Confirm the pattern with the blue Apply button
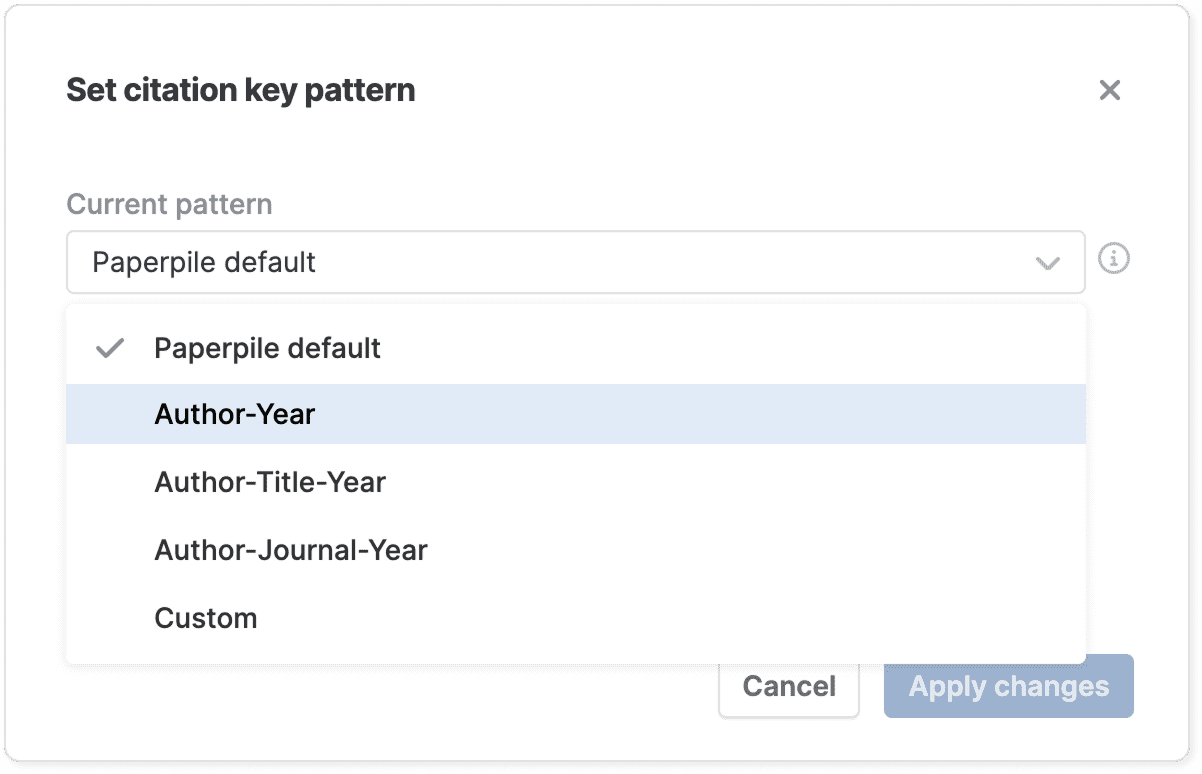This screenshot has width=1202, height=774. click(1008, 686)
